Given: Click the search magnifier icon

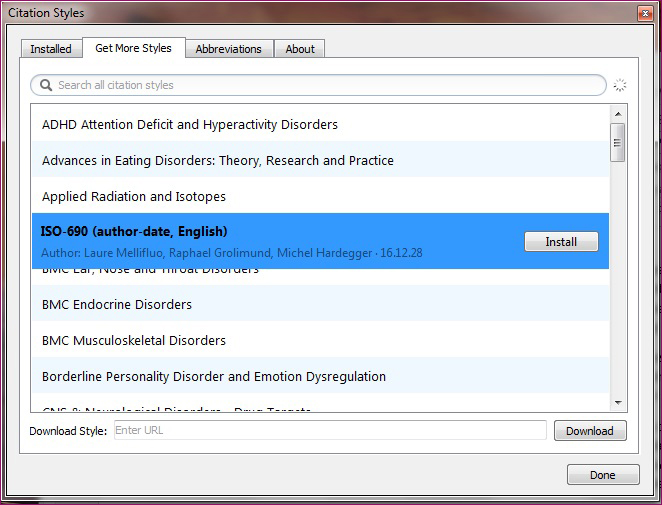Looking at the screenshot, I should [45, 85].
